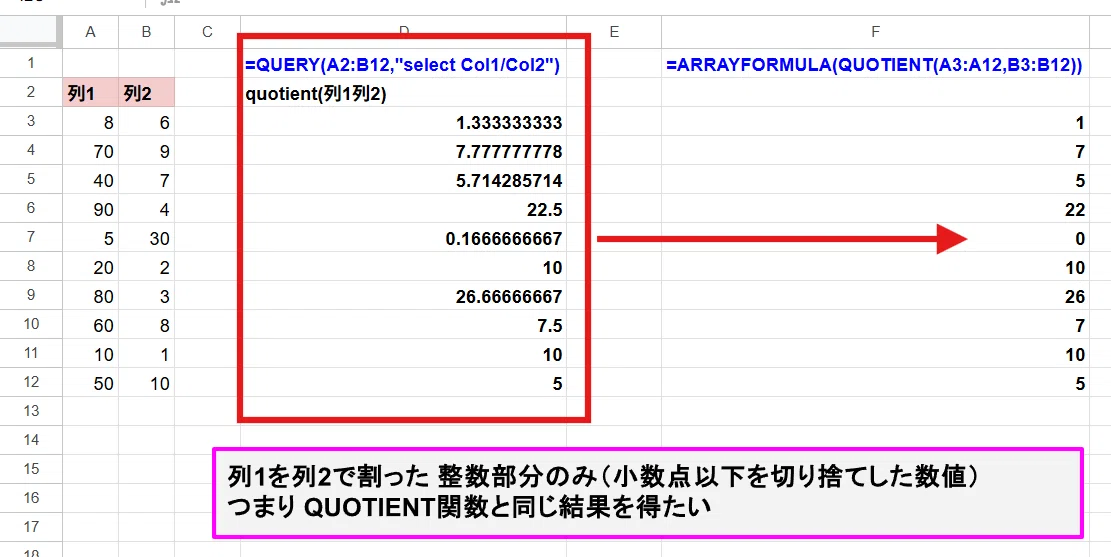Select the 列1 header cell
Viewport: 1111px width, 557px height.
[x=90, y=92]
